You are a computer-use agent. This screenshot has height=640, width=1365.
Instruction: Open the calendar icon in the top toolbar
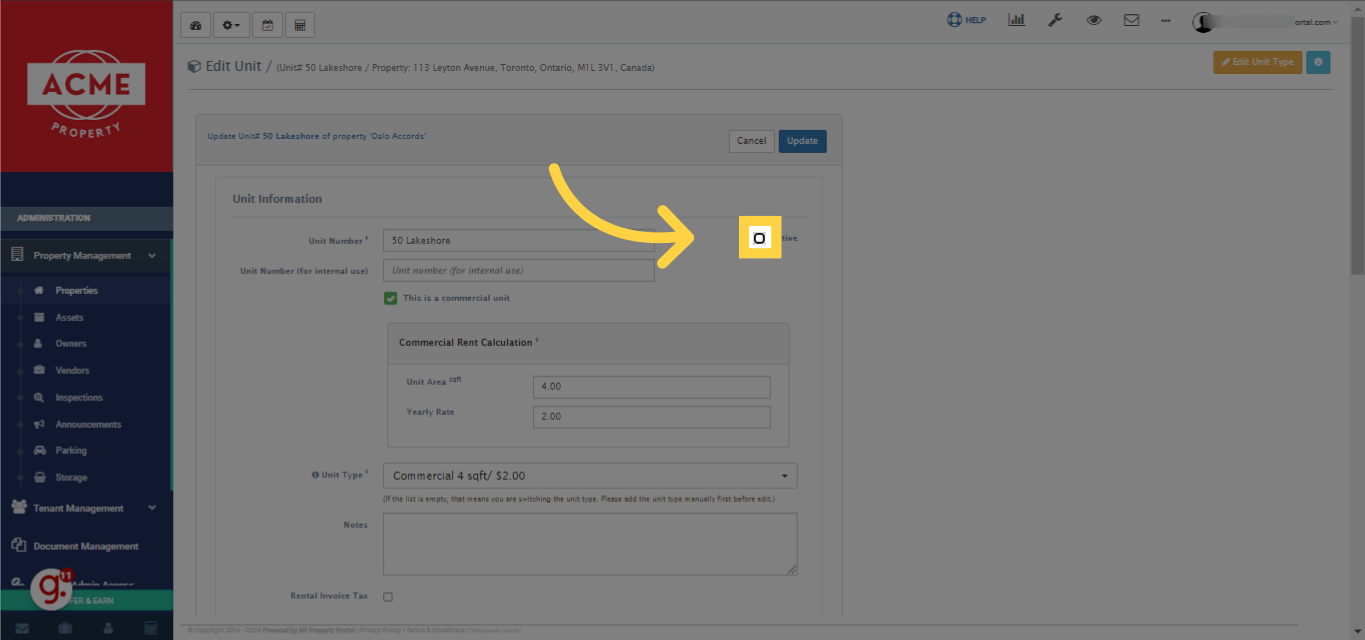click(267, 24)
